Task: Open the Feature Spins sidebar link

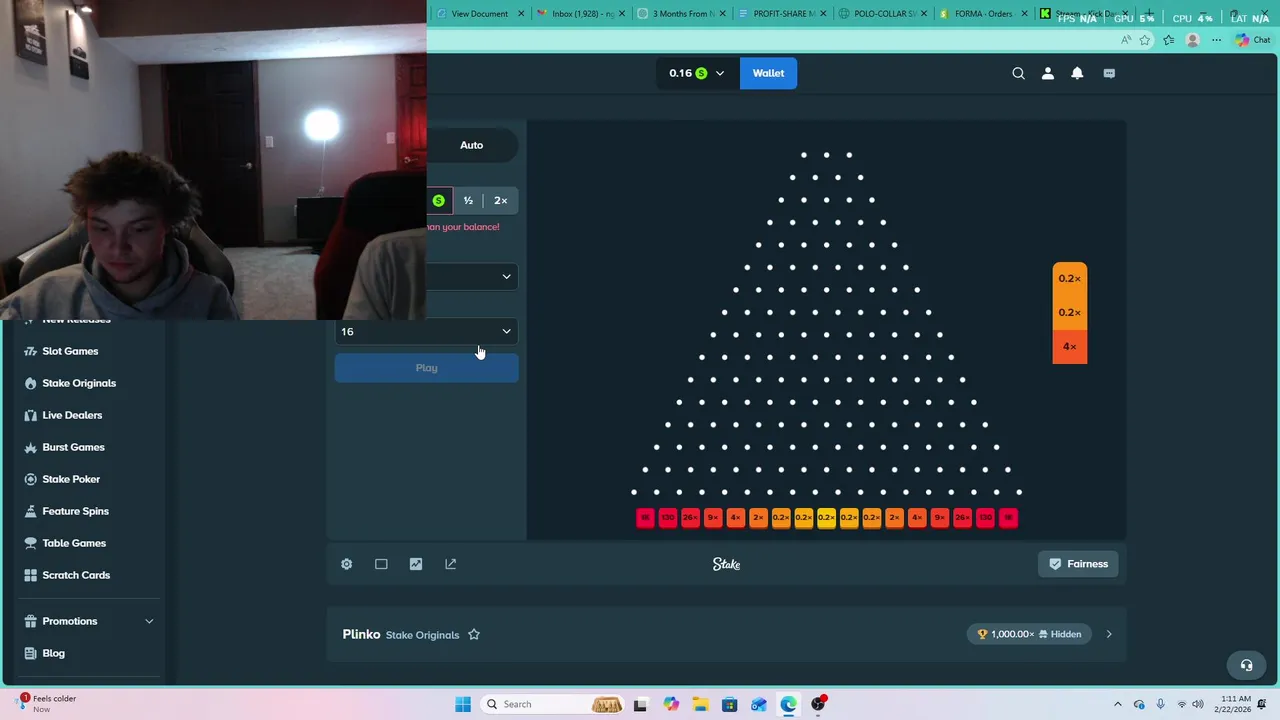Action: [x=75, y=511]
